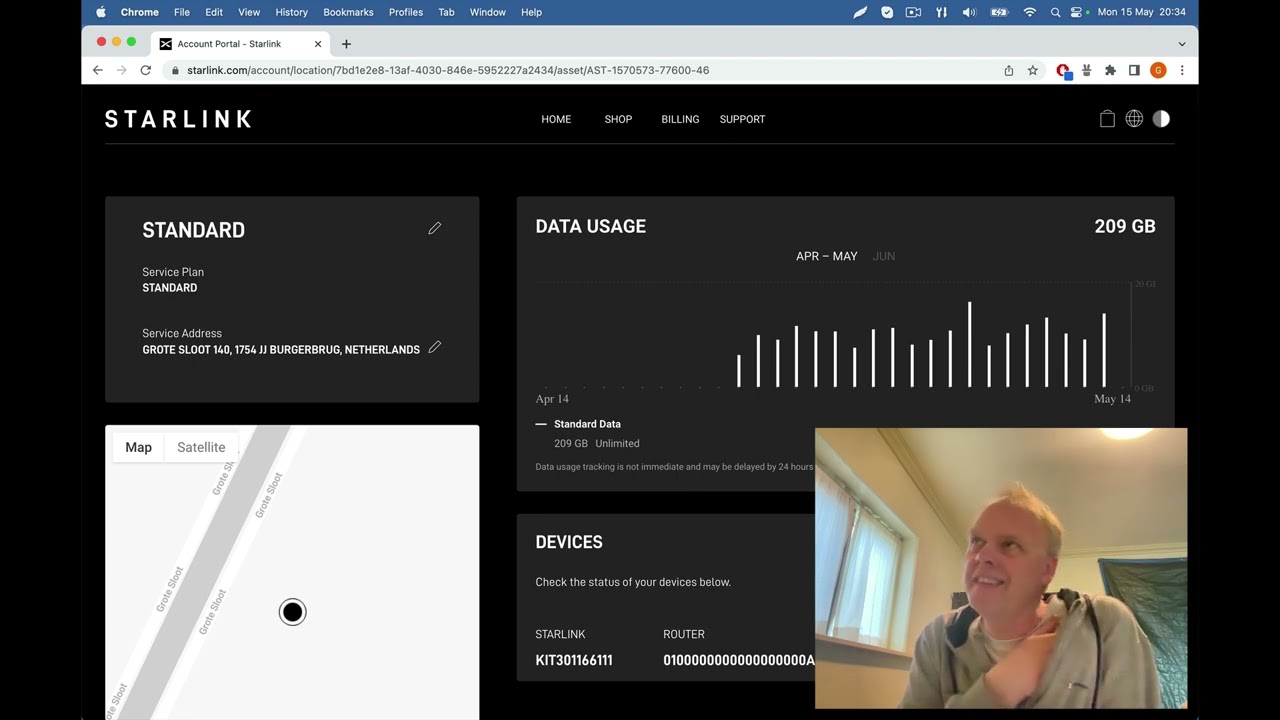Open the History menu
The height and width of the screenshot is (720, 1280).
(291, 12)
